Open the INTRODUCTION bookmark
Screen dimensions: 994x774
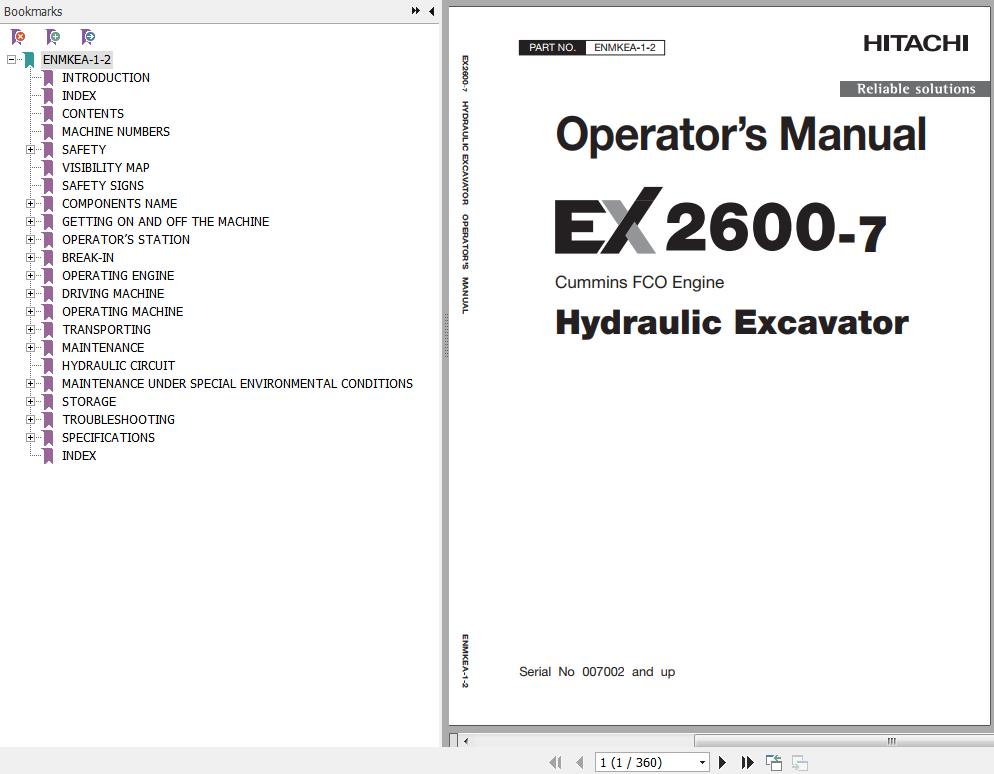click(106, 77)
